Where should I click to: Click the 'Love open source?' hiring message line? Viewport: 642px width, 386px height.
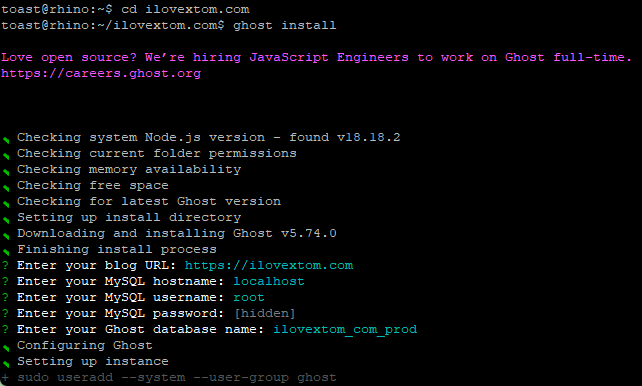(316, 57)
